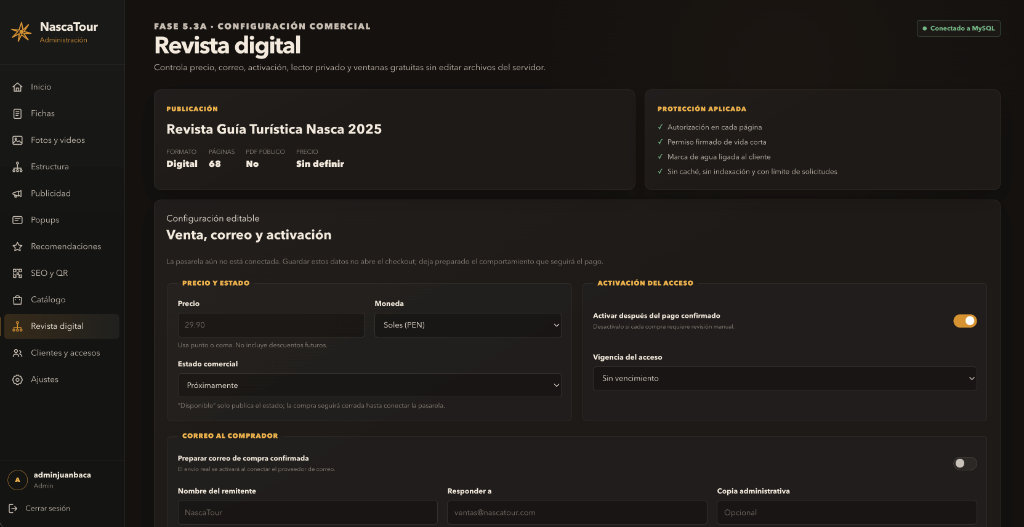The width and height of the screenshot is (1024, 527).
Task: Click the Revista Guía Turística Nasca 2025 title
Action: [274, 129]
